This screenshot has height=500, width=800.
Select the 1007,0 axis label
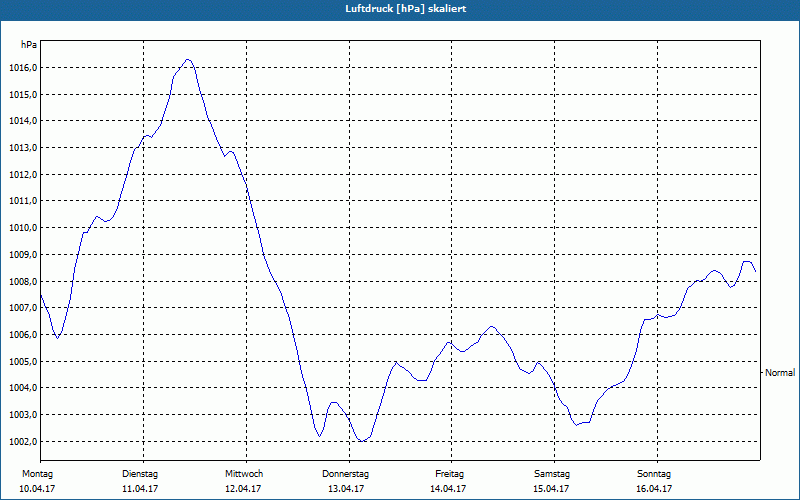click(21, 308)
